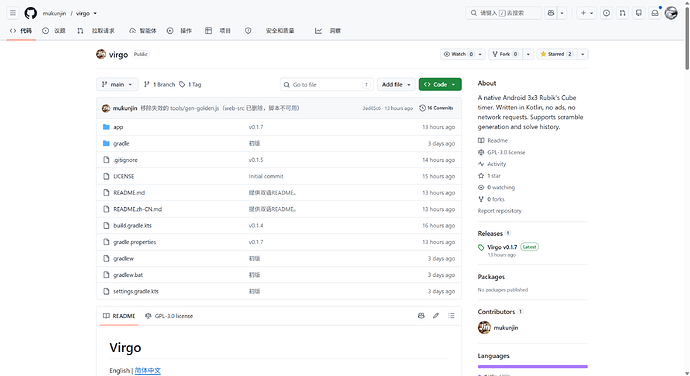Screen dimensions: 690x376
Task: Toggle the Starred button
Action: click(556, 54)
